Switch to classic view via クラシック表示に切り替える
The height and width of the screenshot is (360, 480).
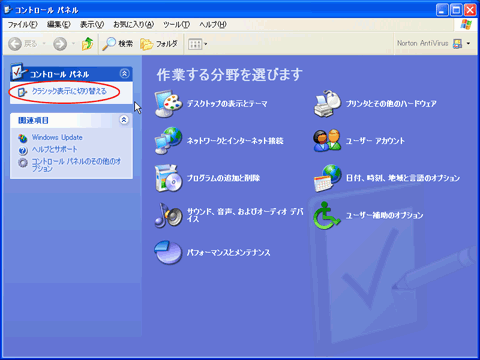click(x=69, y=91)
